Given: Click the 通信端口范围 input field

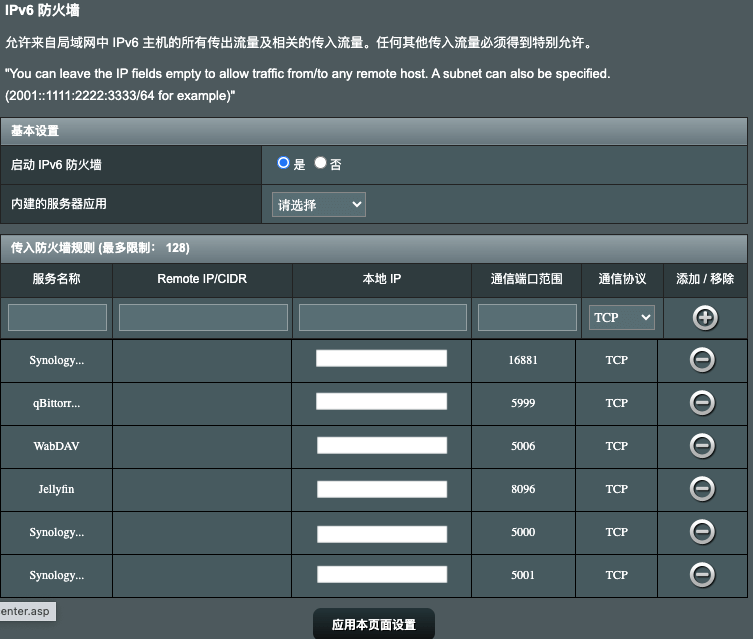Looking at the screenshot, I should tap(527, 317).
